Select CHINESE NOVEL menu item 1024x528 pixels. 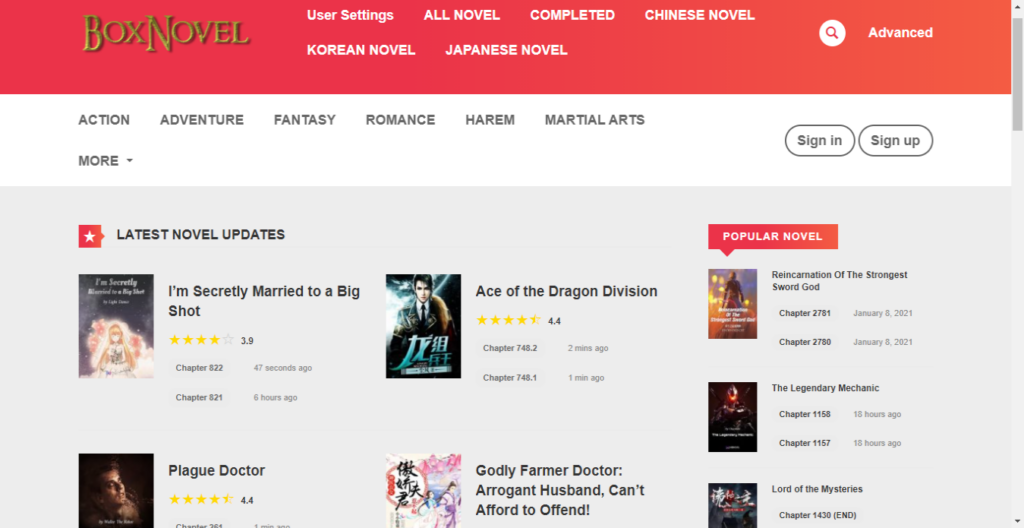[x=699, y=15]
